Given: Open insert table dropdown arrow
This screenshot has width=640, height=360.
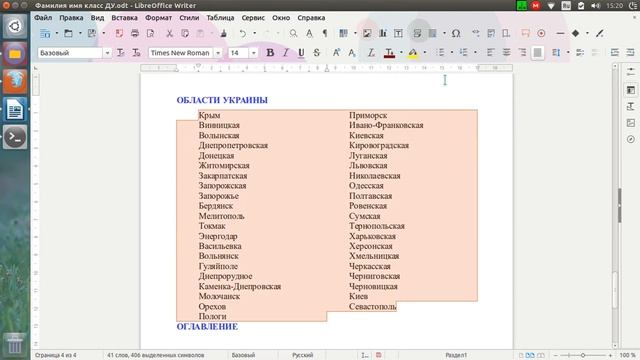Looking at the screenshot, I should click(x=355, y=33).
